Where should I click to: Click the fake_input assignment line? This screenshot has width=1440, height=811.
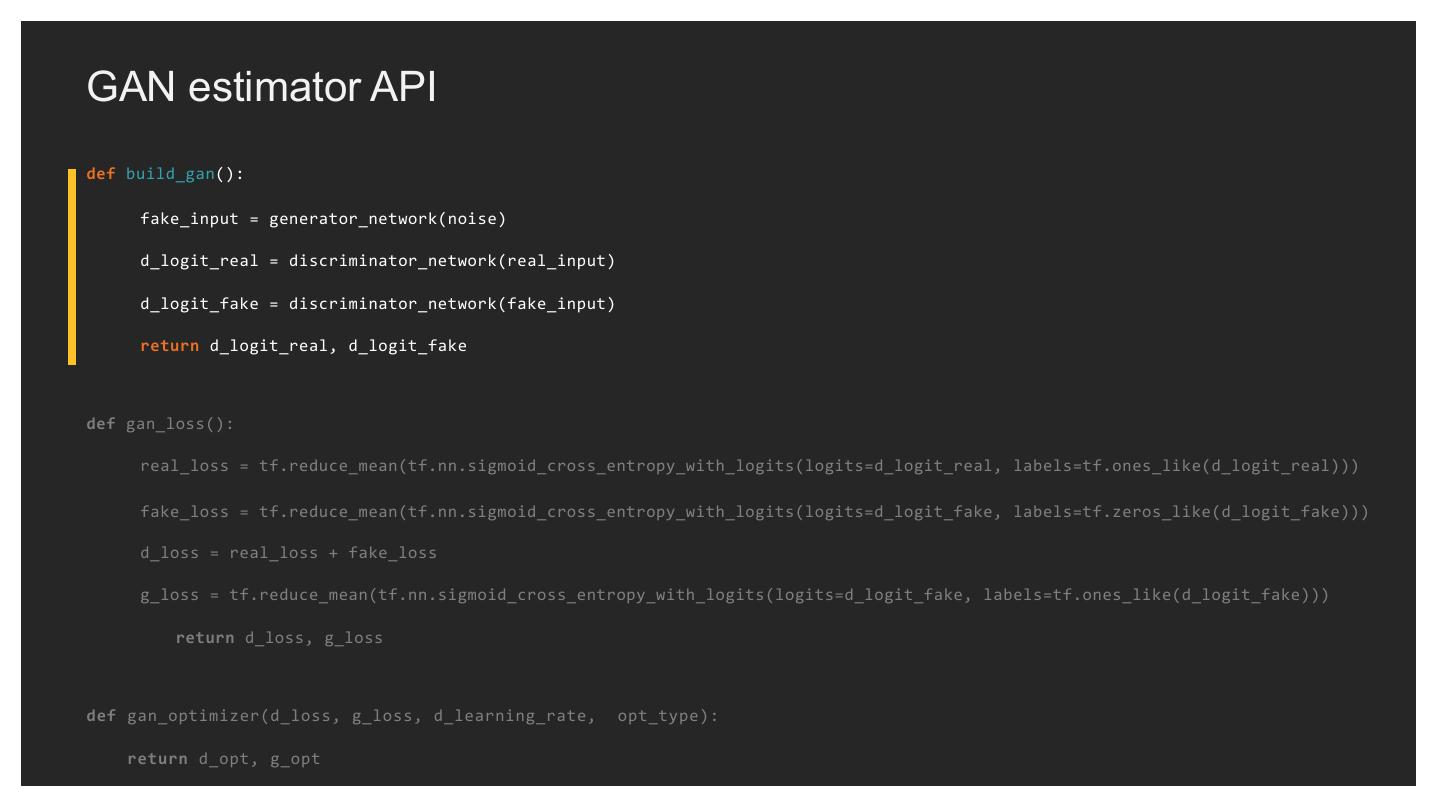click(x=322, y=219)
